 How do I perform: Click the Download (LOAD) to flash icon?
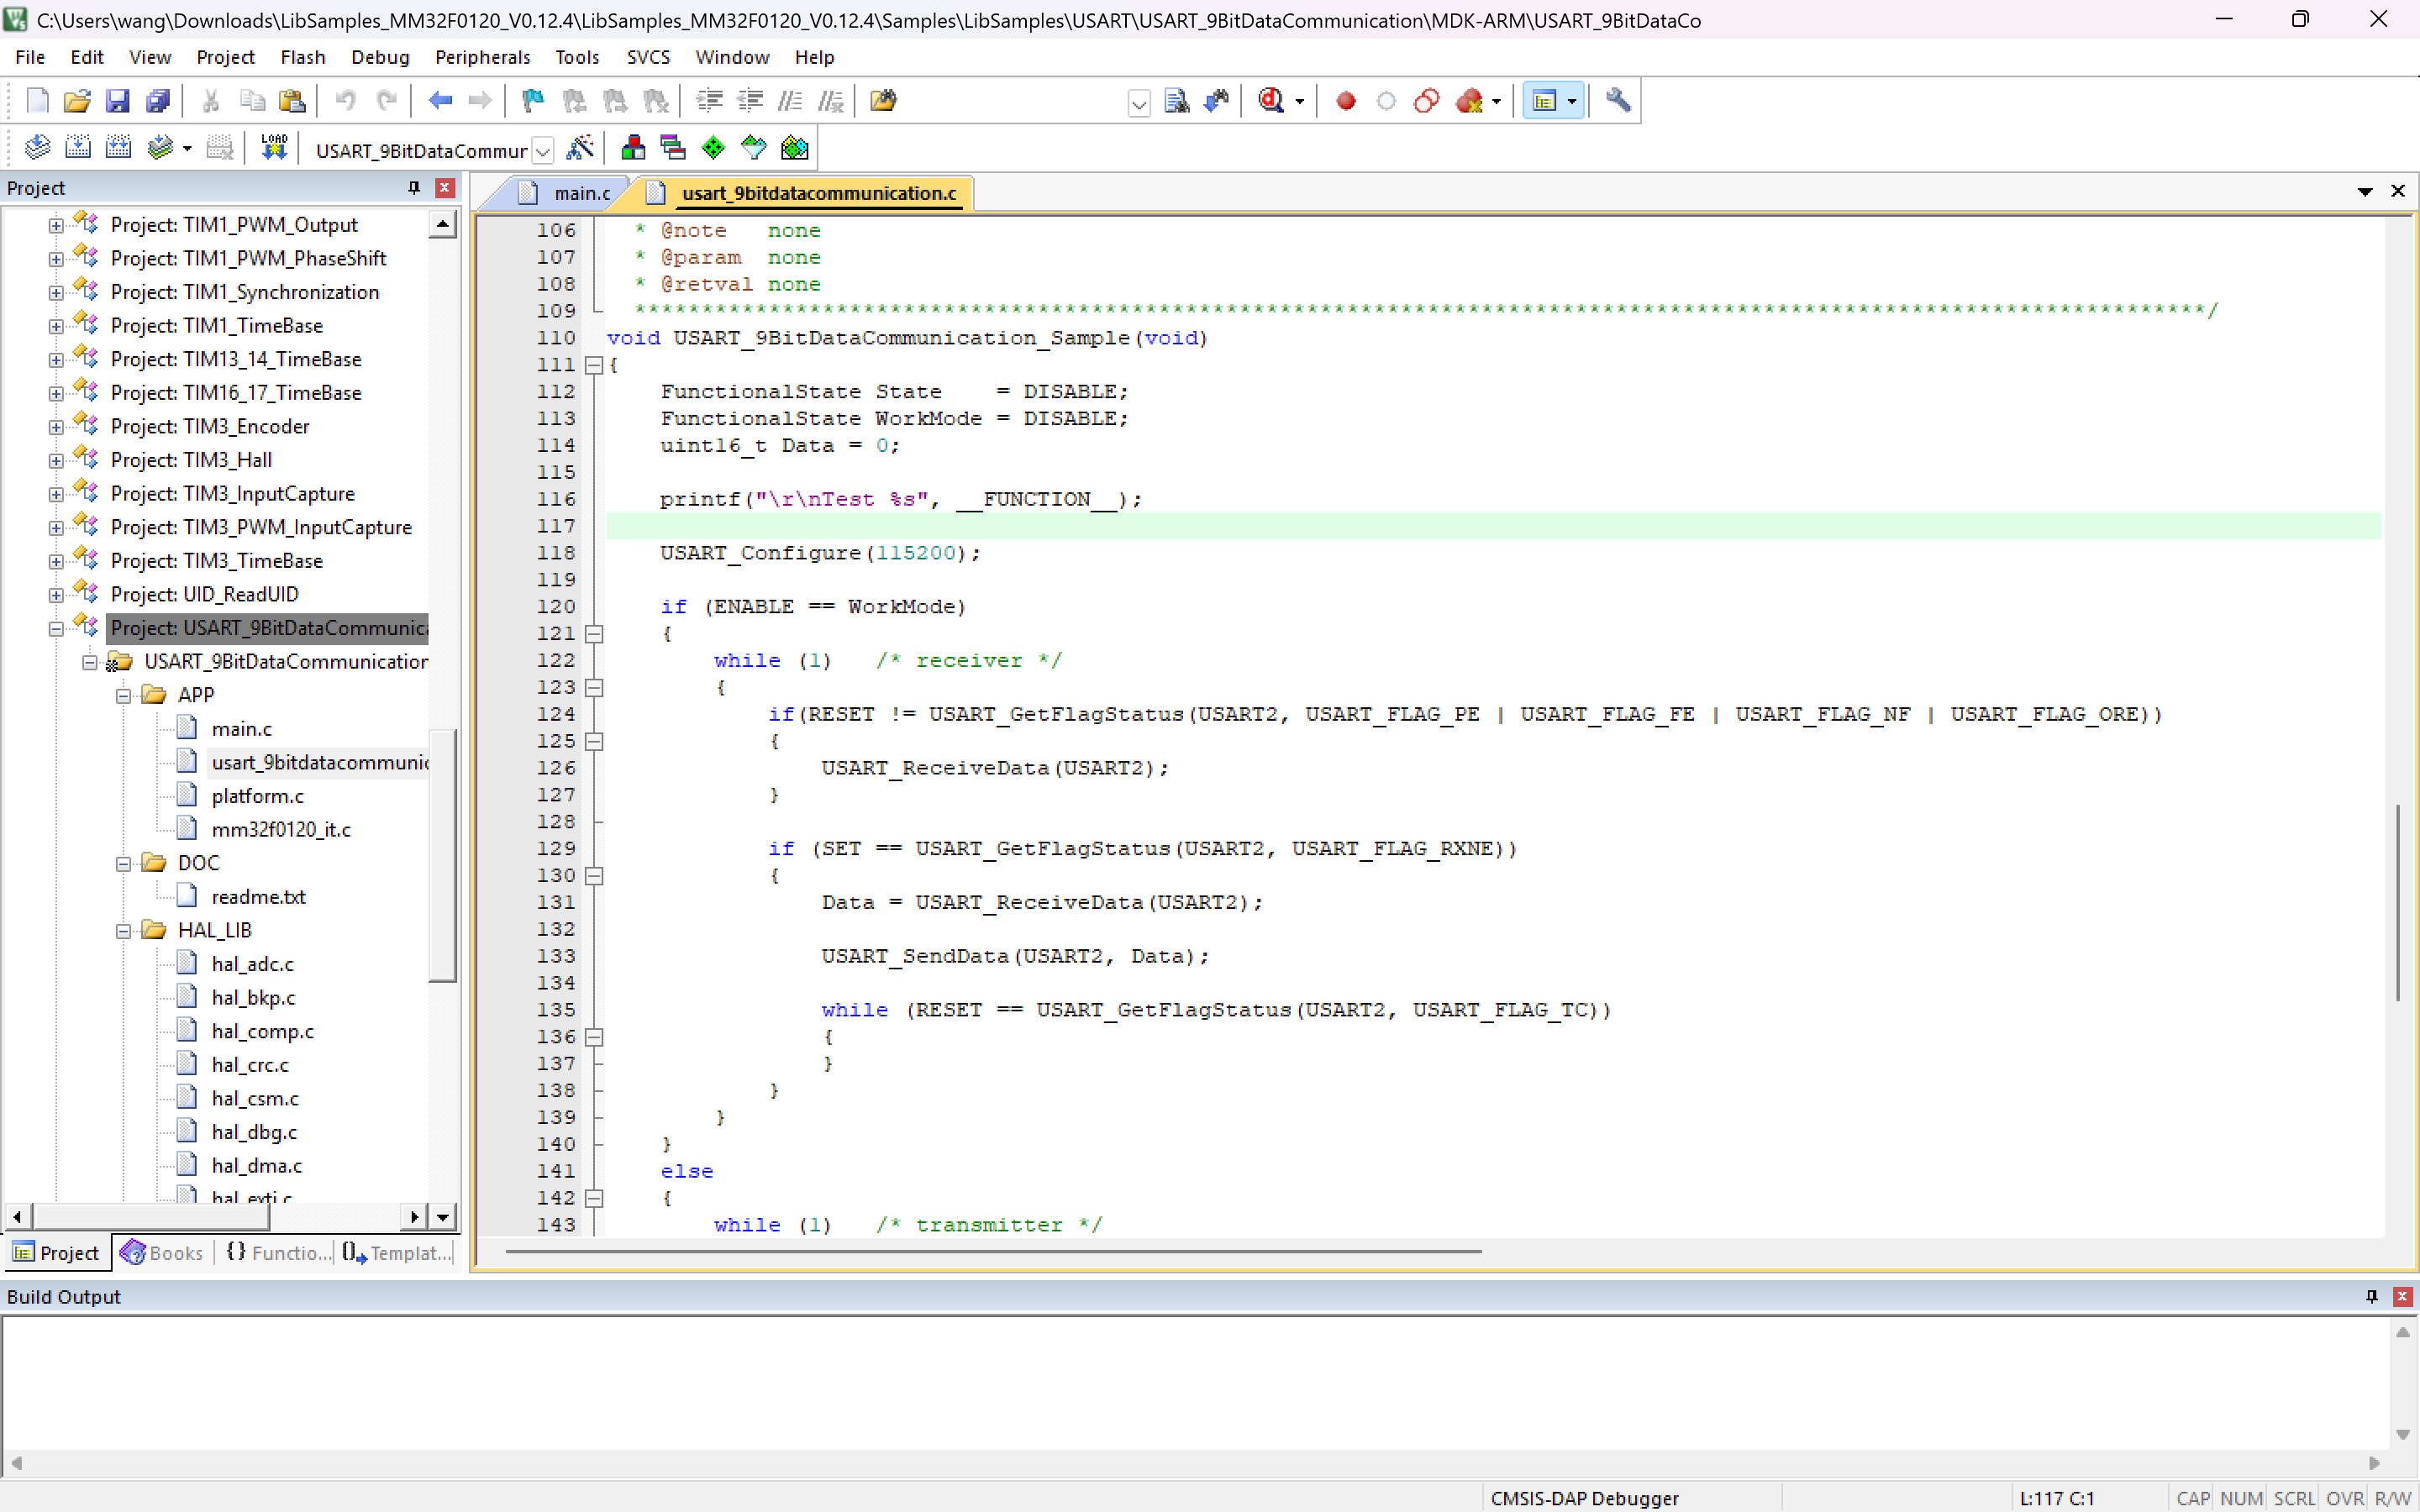tap(273, 148)
